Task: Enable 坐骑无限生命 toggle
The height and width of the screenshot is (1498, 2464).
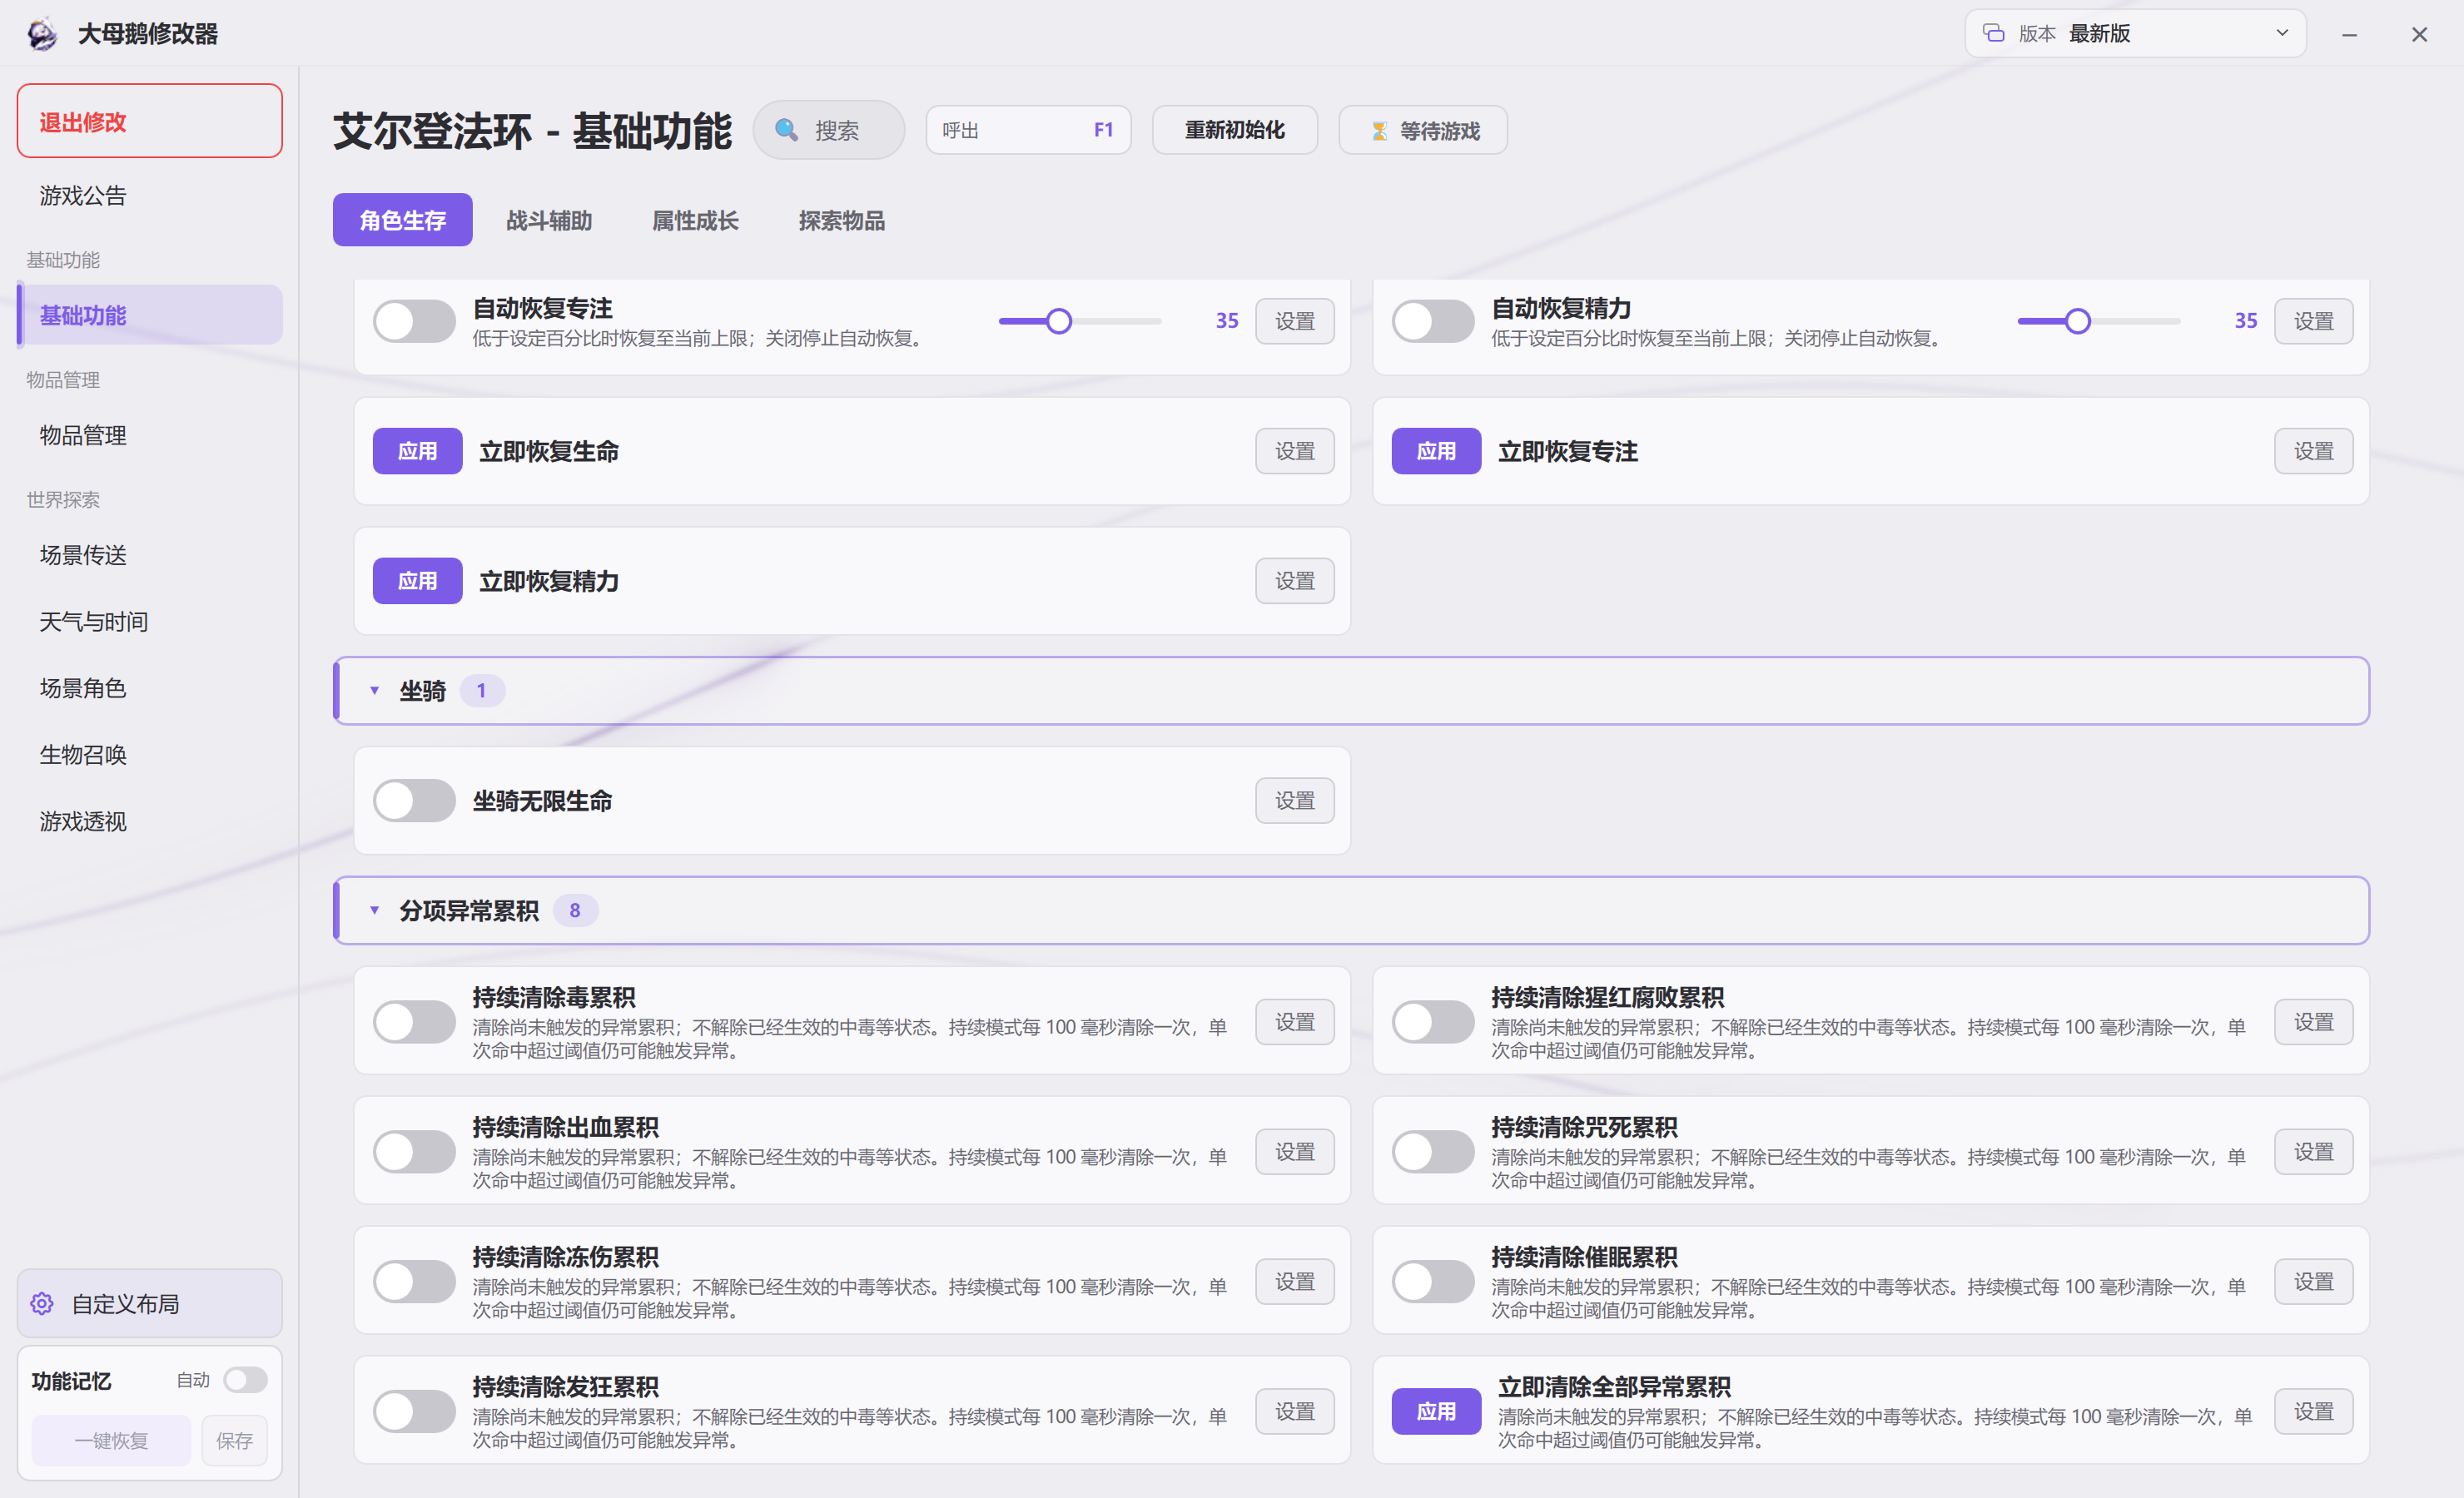Action: pos(414,800)
